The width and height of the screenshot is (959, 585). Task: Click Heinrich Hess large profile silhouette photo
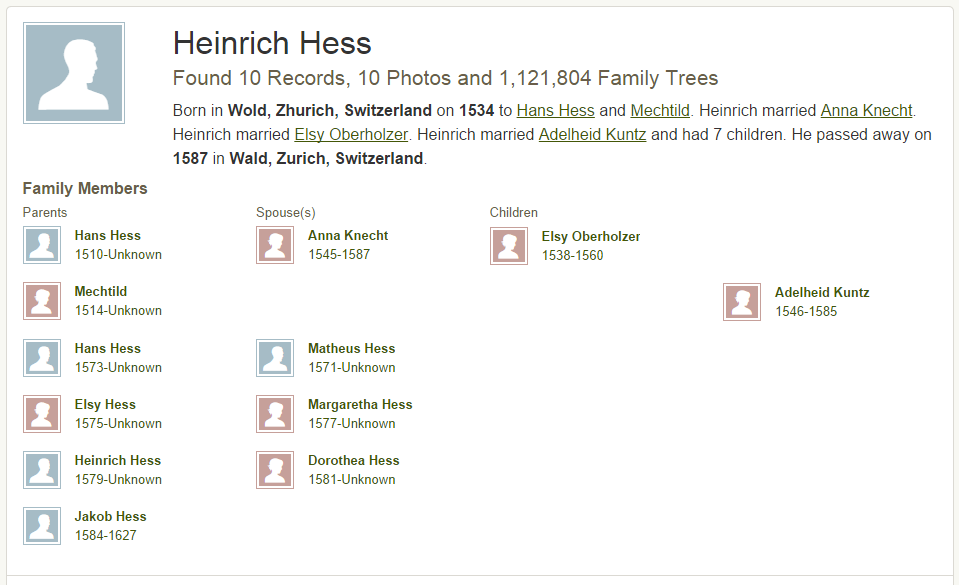(74, 73)
